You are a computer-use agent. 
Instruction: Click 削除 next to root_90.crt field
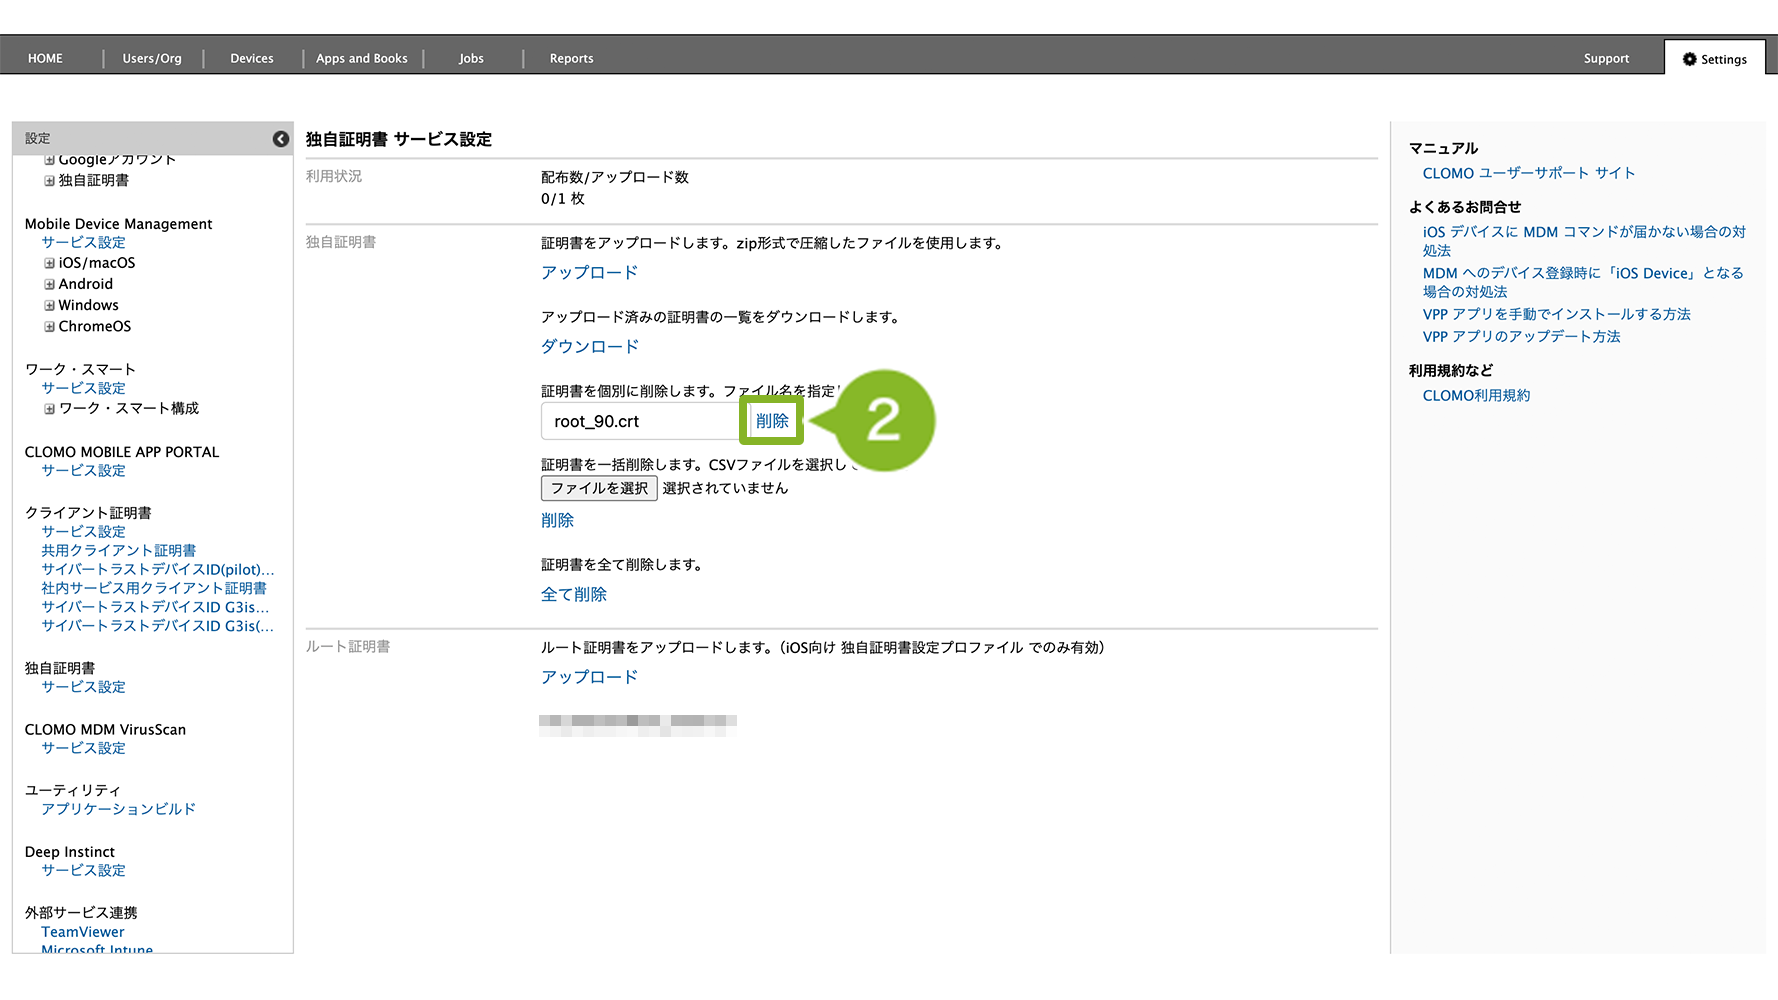pos(772,421)
